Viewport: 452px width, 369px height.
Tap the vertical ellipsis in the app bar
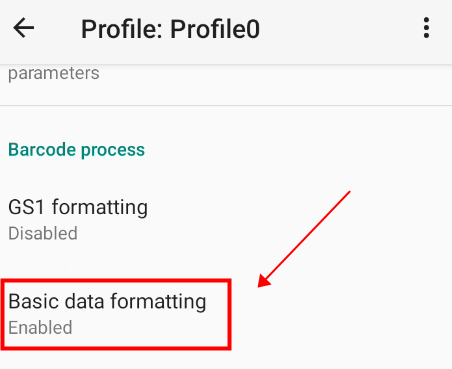point(426,28)
